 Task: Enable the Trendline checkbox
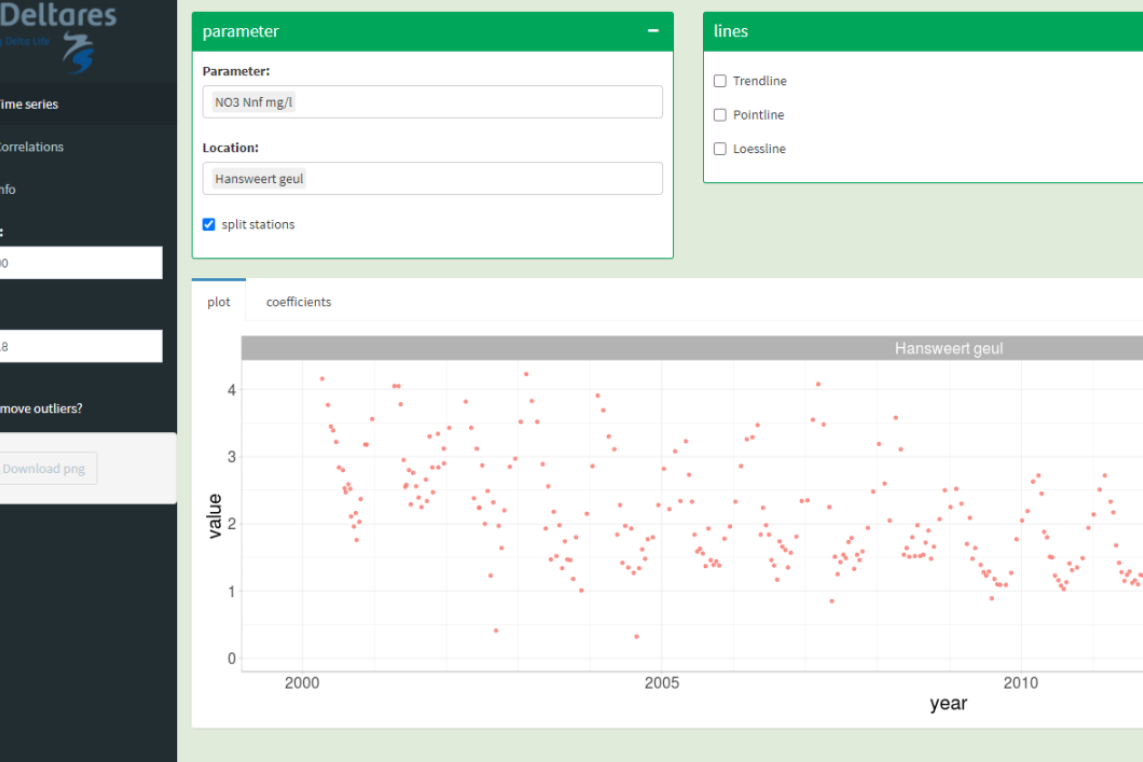pos(720,81)
